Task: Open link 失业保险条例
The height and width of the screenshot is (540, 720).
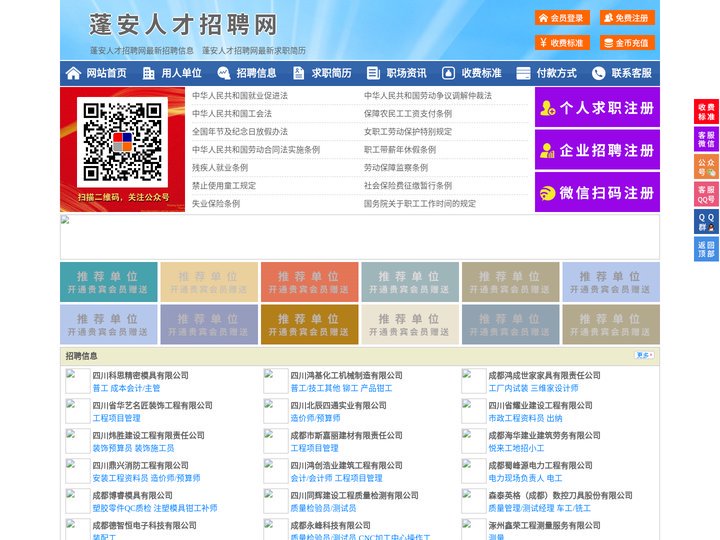Action: pyautogui.click(x=216, y=203)
